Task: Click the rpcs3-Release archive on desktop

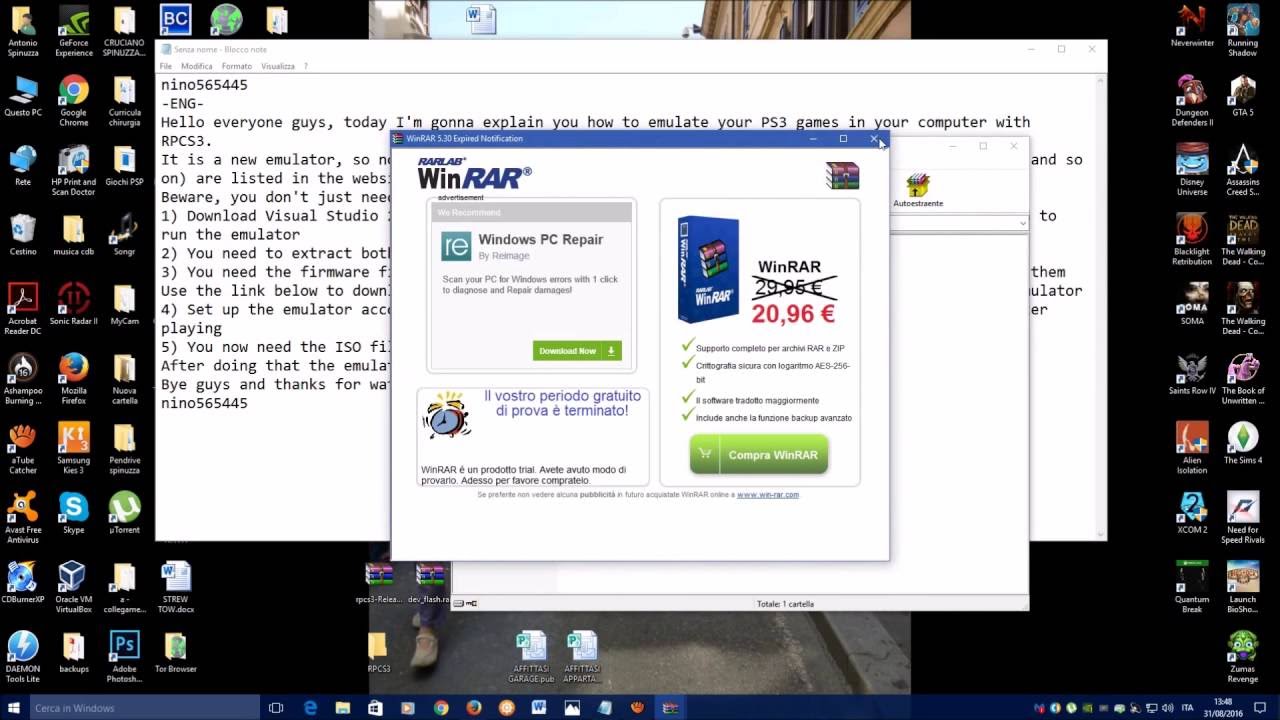Action: [x=379, y=583]
